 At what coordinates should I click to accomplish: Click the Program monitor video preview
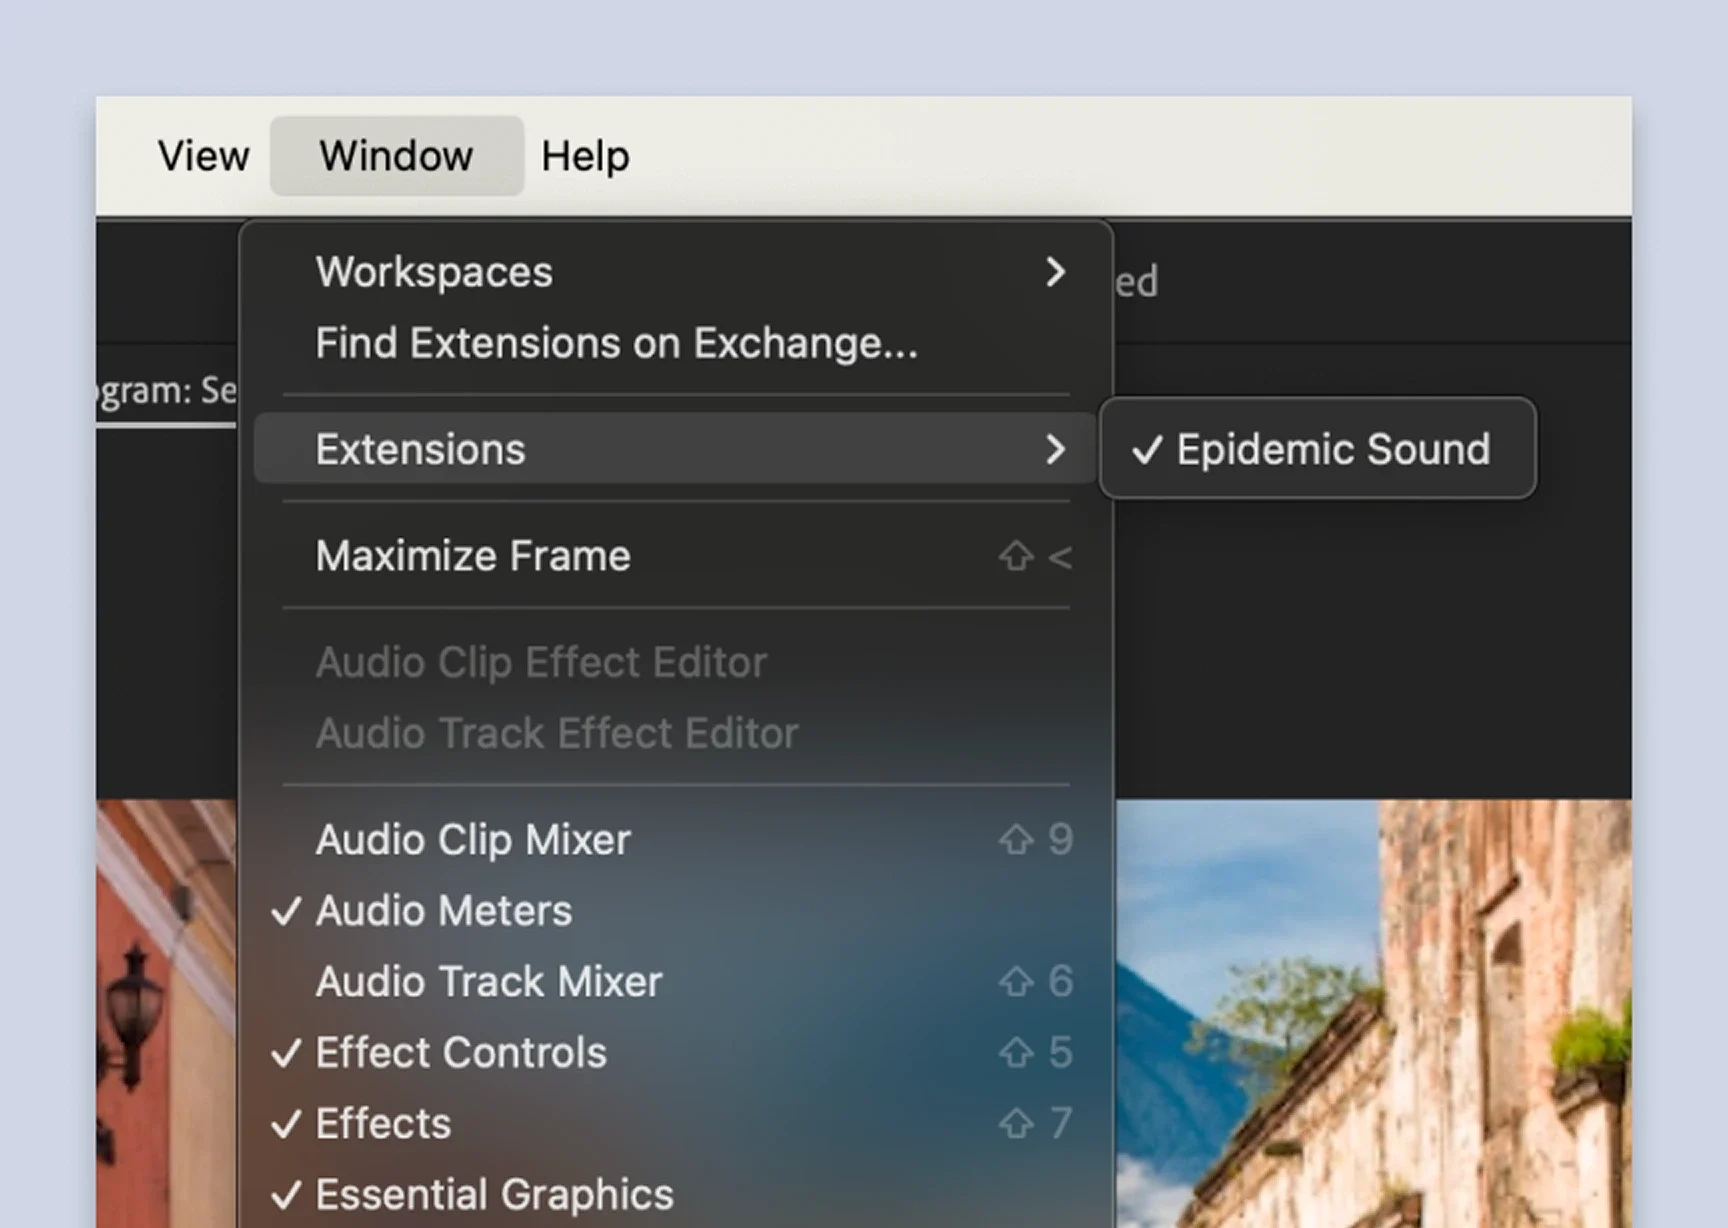tap(1373, 1013)
